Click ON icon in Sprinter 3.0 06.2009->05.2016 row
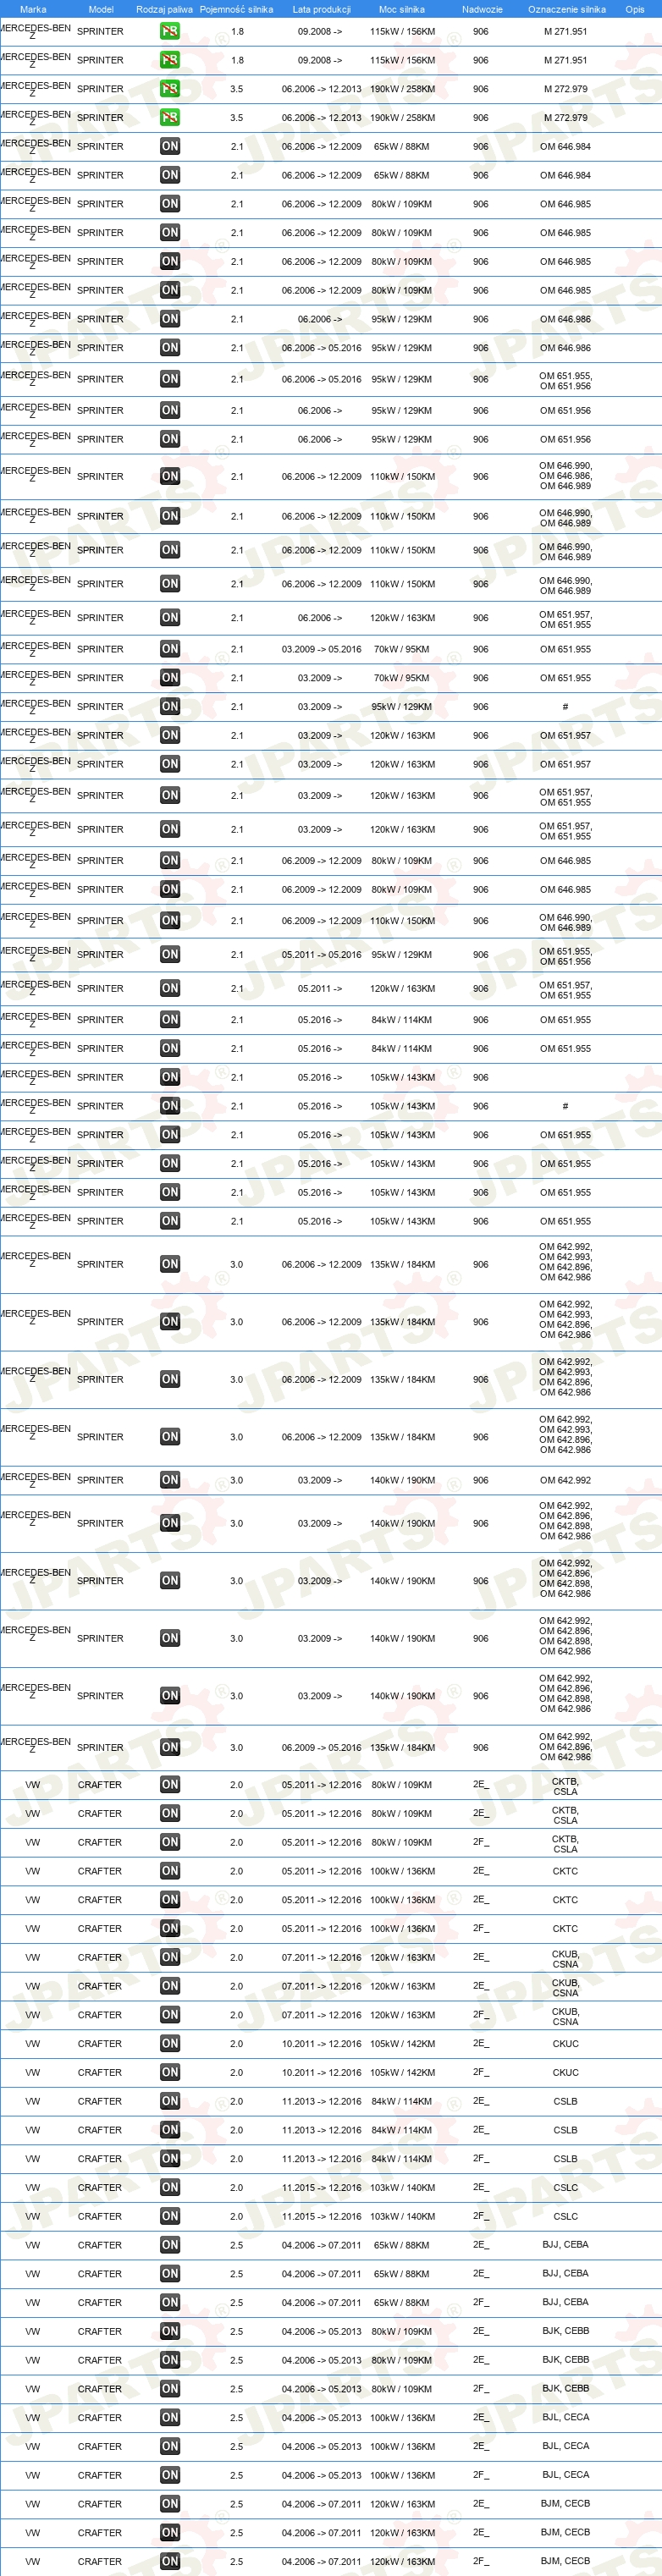This screenshot has width=662, height=2576. click(170, 1747)
